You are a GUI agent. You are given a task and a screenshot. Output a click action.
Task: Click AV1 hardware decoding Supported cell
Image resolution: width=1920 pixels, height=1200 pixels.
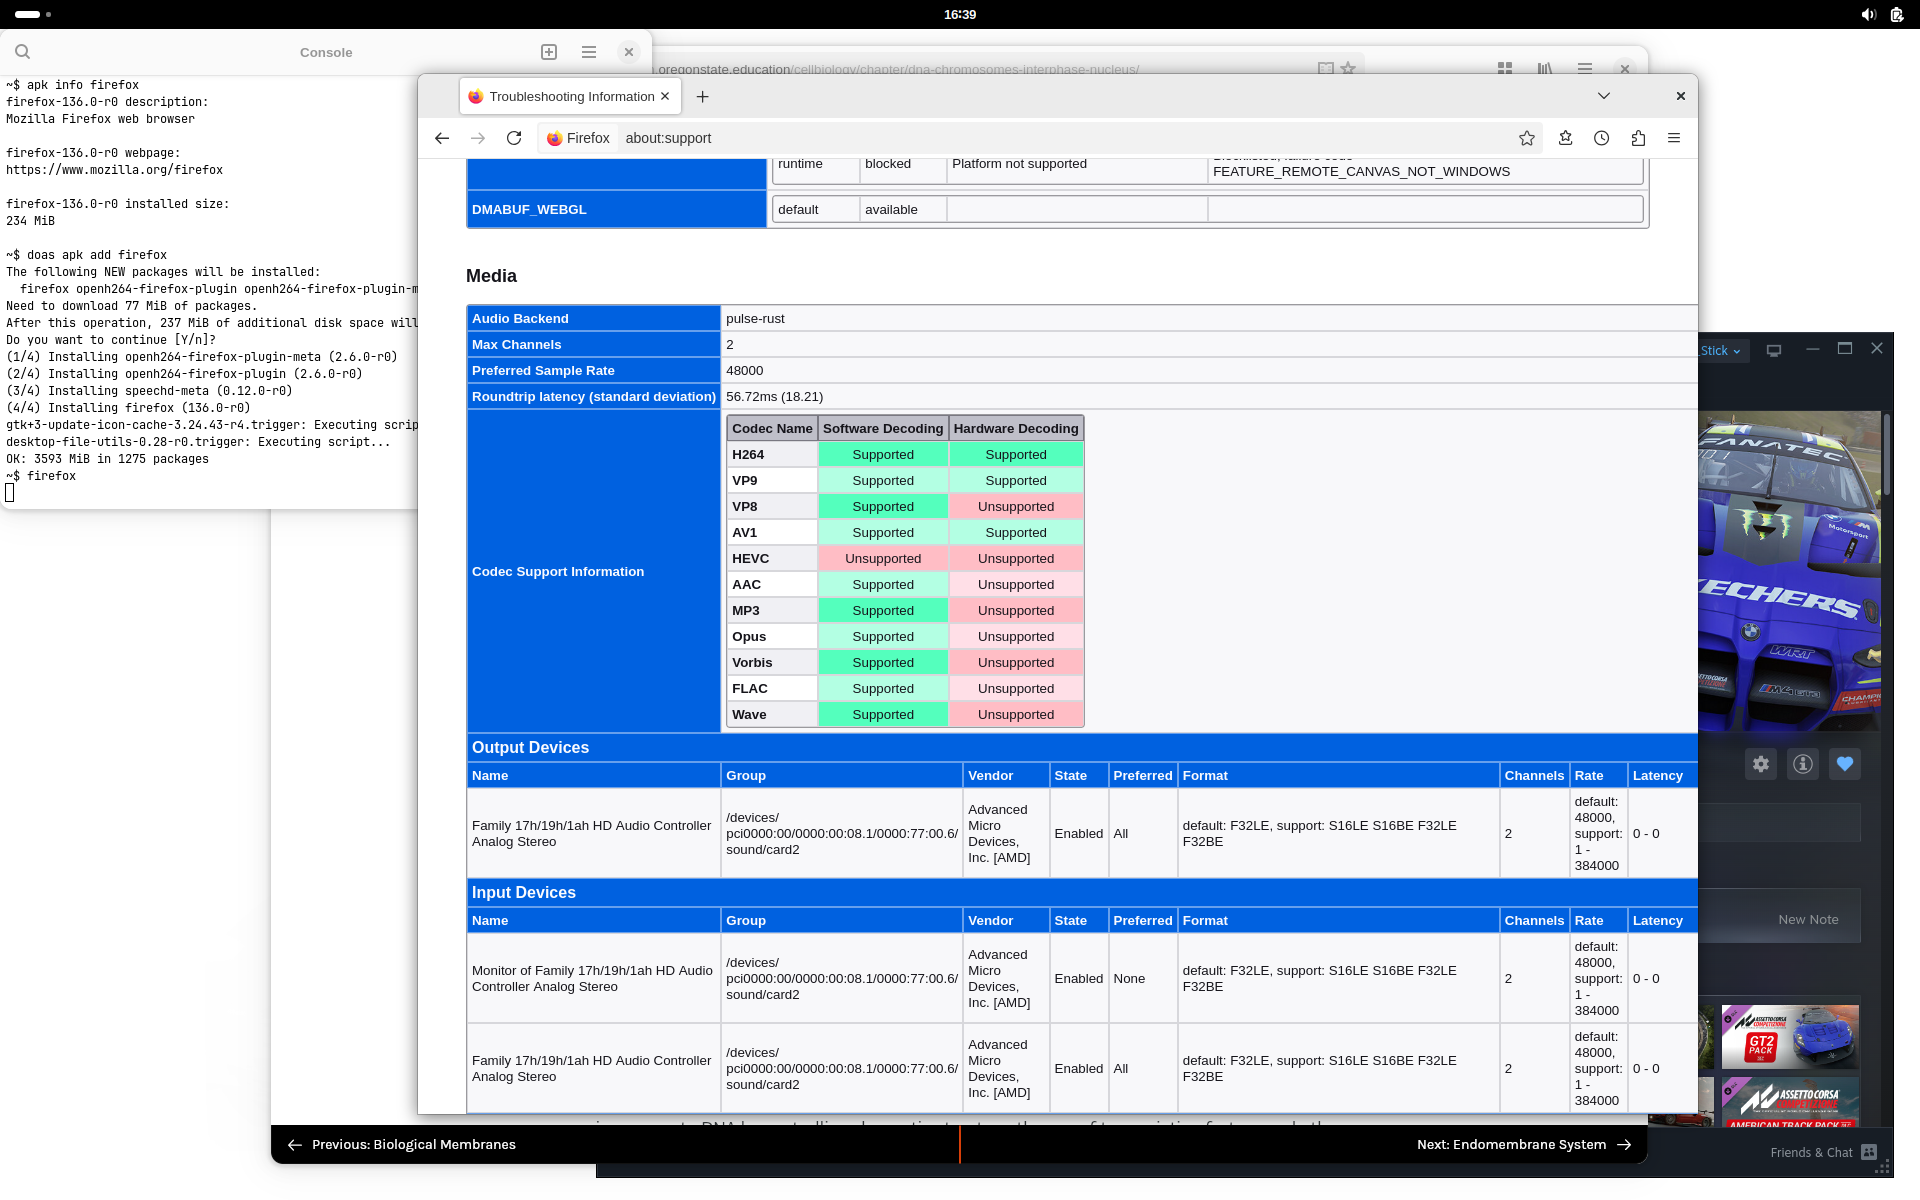(1016, 533)
